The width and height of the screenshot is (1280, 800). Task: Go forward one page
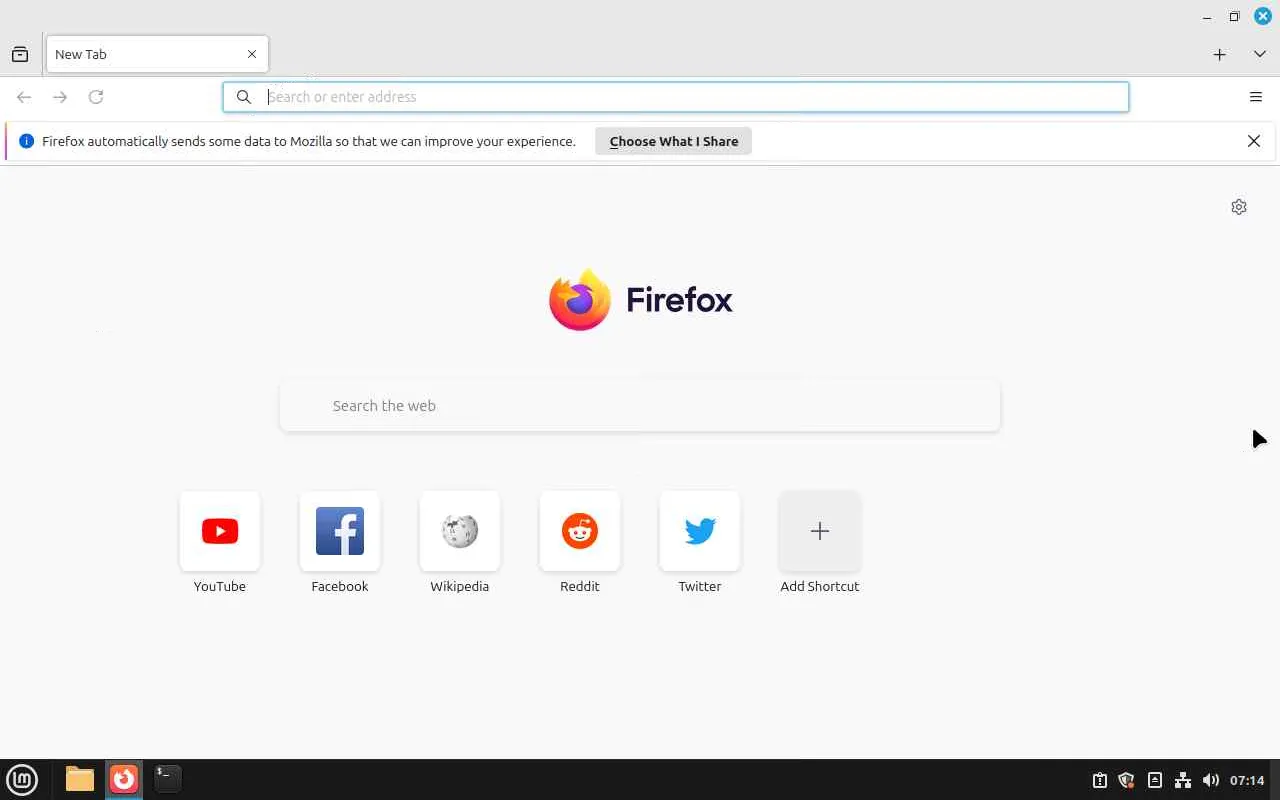click(60, 97)
